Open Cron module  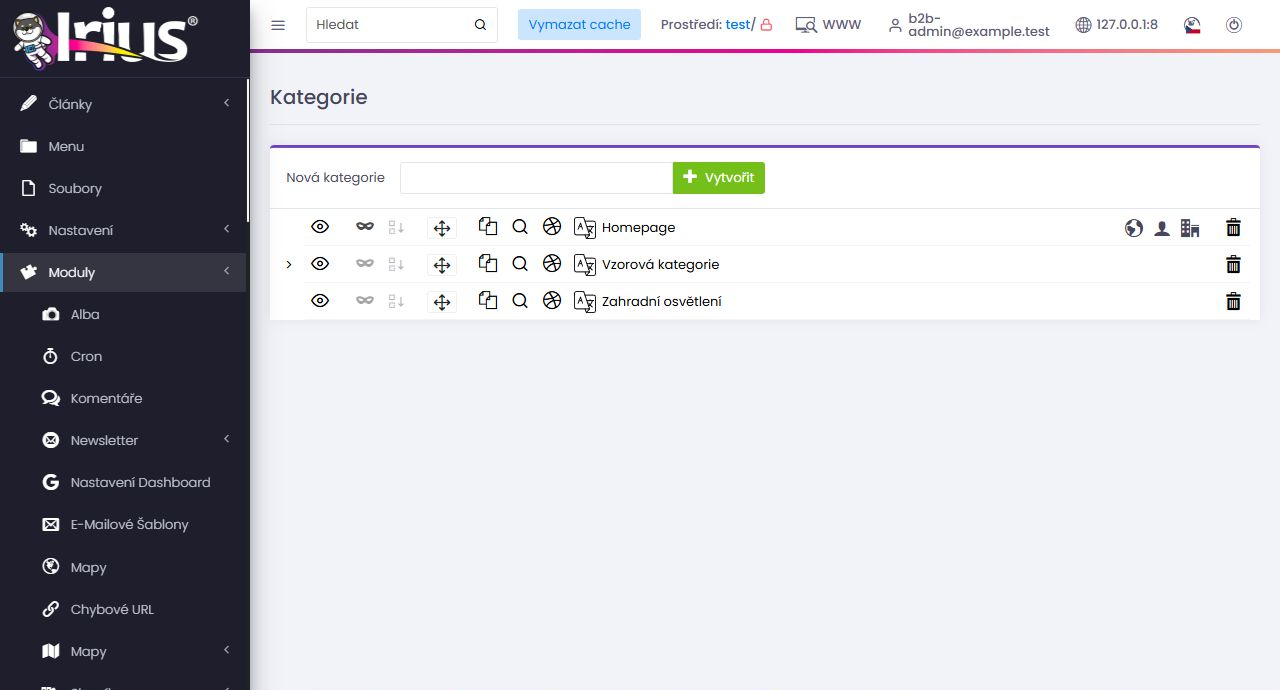point(124,356)
